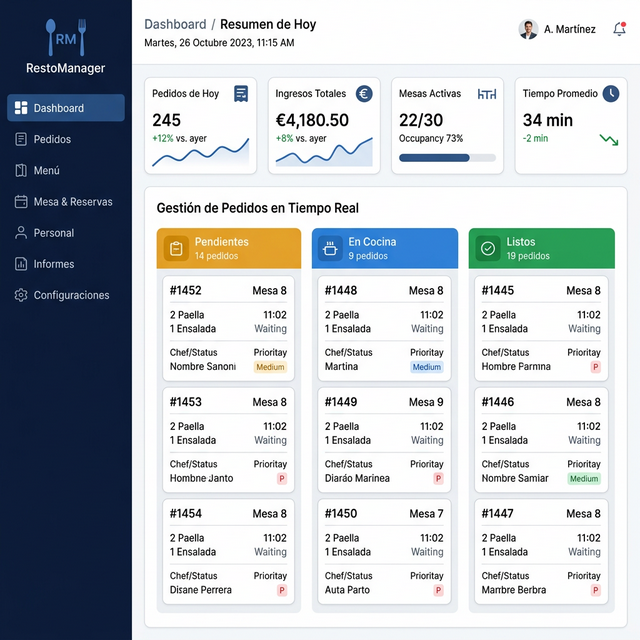The image size is (640, 640).
Task: Click the tables icon on Mesas Activas
Action: pyautogui.click(x=487, y=94)
